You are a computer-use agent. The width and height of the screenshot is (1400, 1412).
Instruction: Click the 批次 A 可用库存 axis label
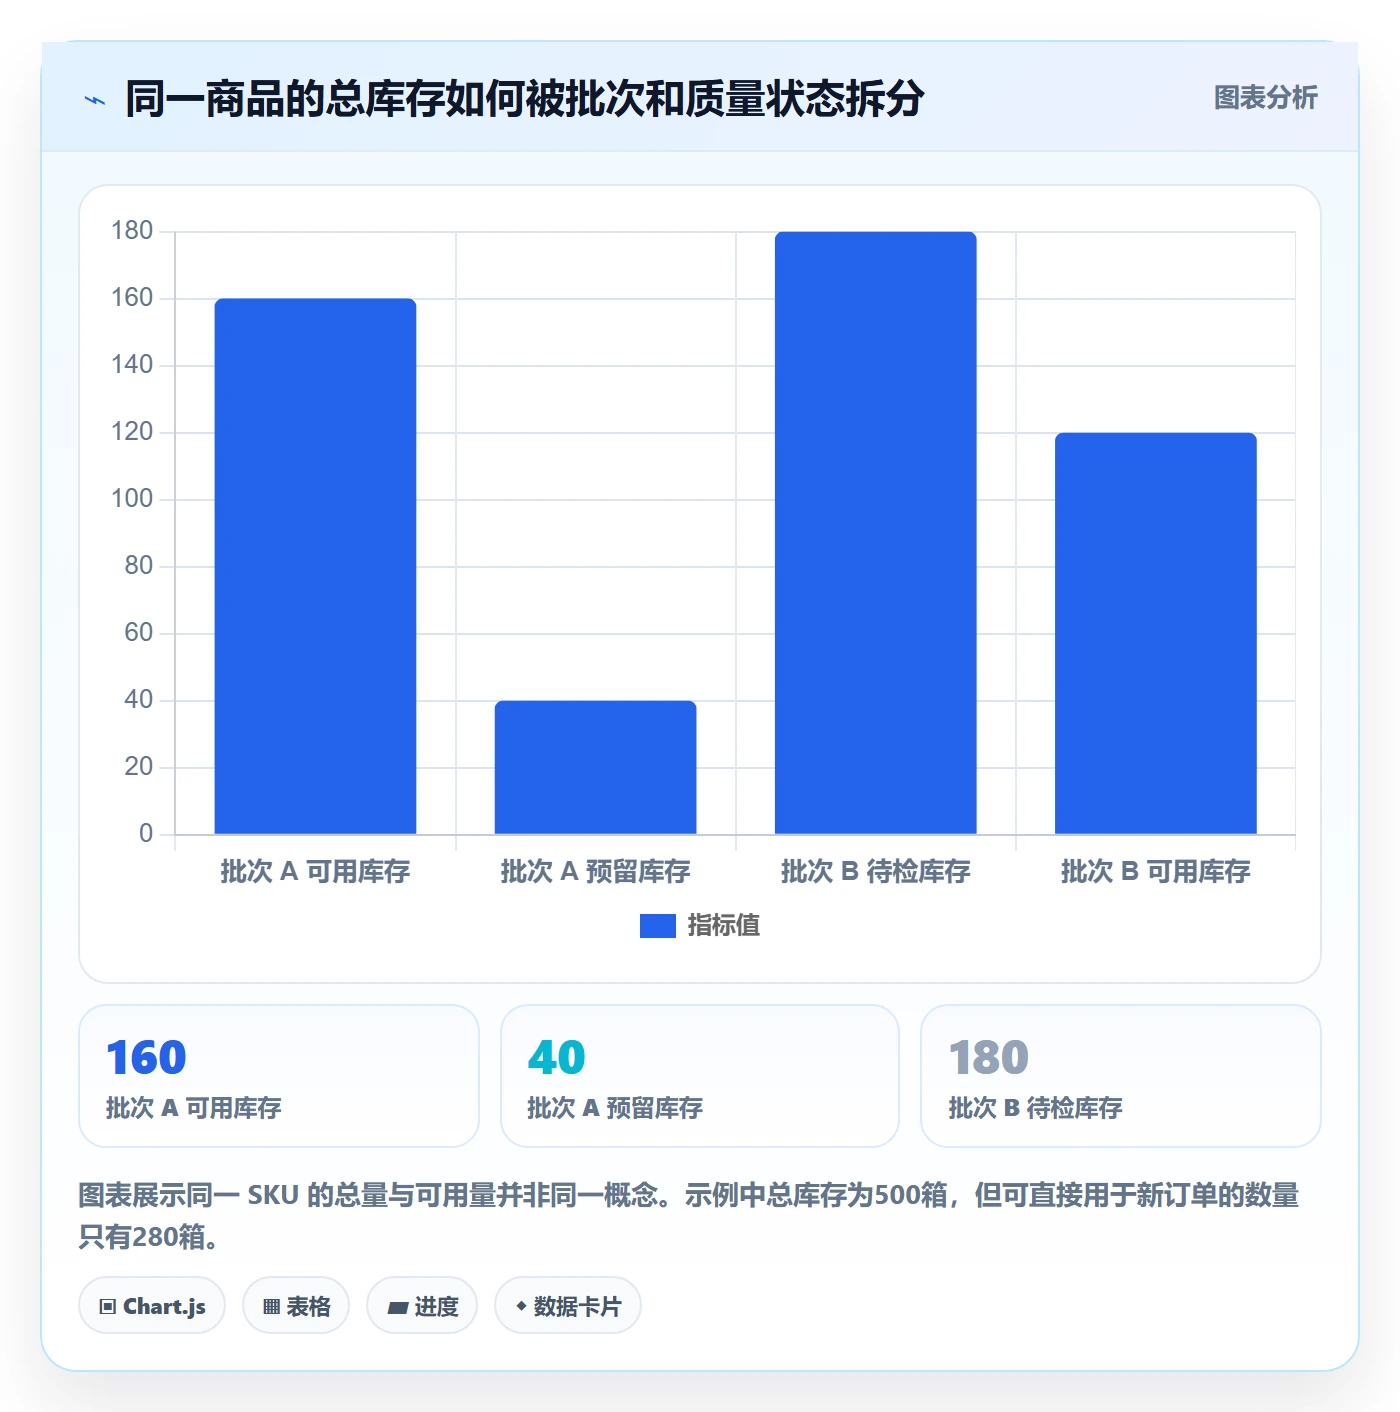click(x=315, y=872)
